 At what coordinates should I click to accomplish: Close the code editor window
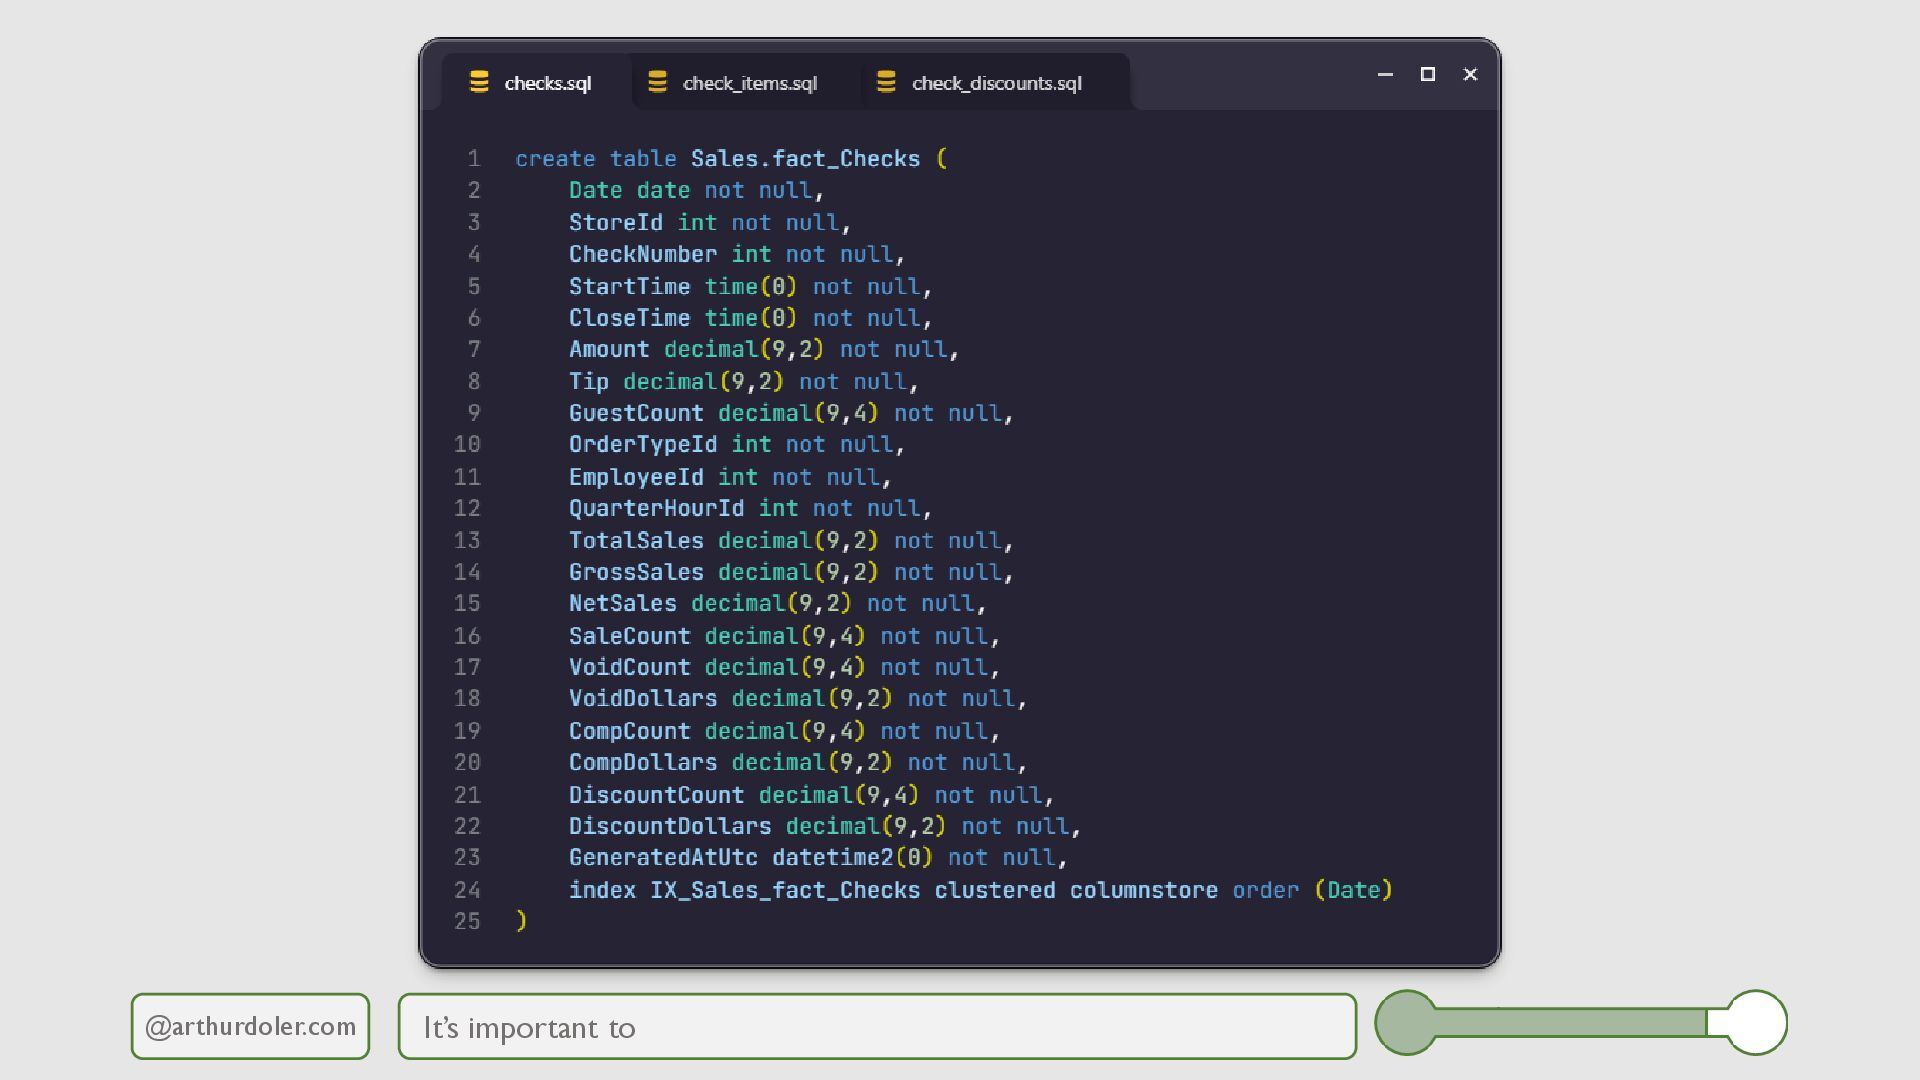coord(1470,74)
